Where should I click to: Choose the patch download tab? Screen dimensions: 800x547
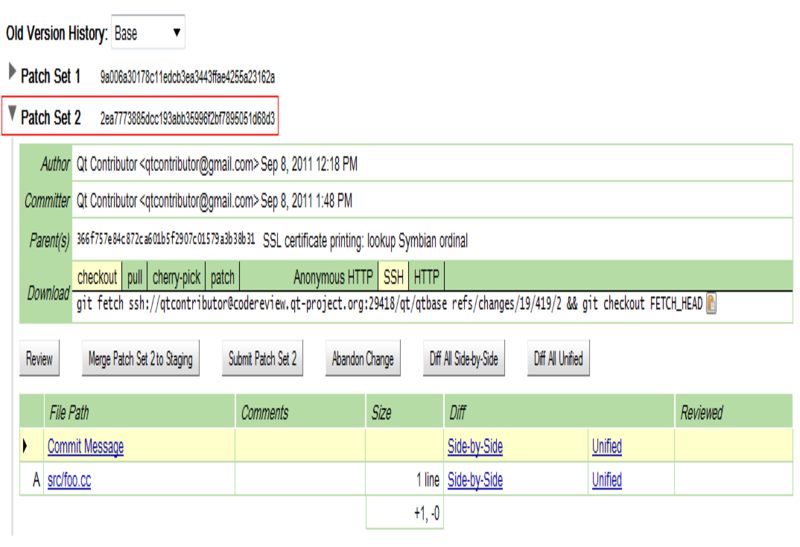coord(222,277)
